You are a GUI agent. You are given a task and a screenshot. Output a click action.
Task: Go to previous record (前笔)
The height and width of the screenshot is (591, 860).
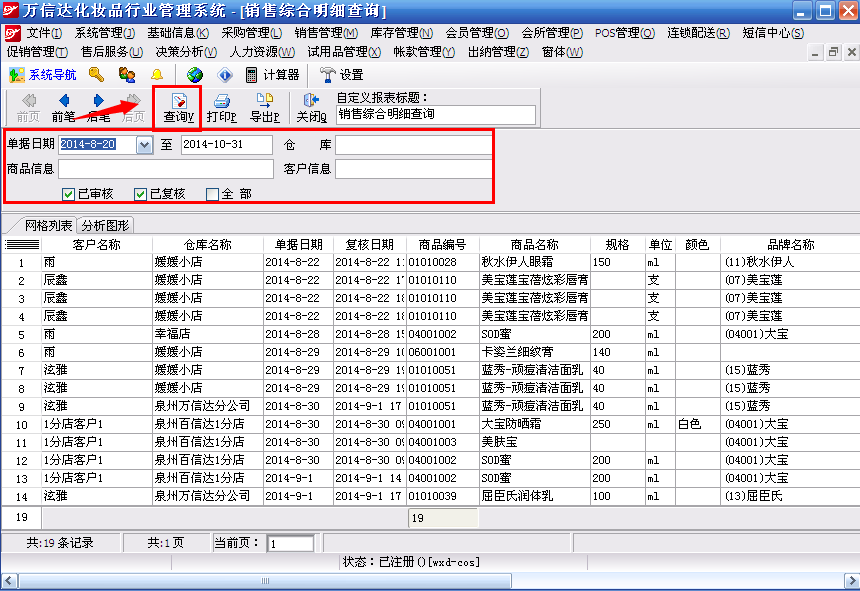point(64,108)
